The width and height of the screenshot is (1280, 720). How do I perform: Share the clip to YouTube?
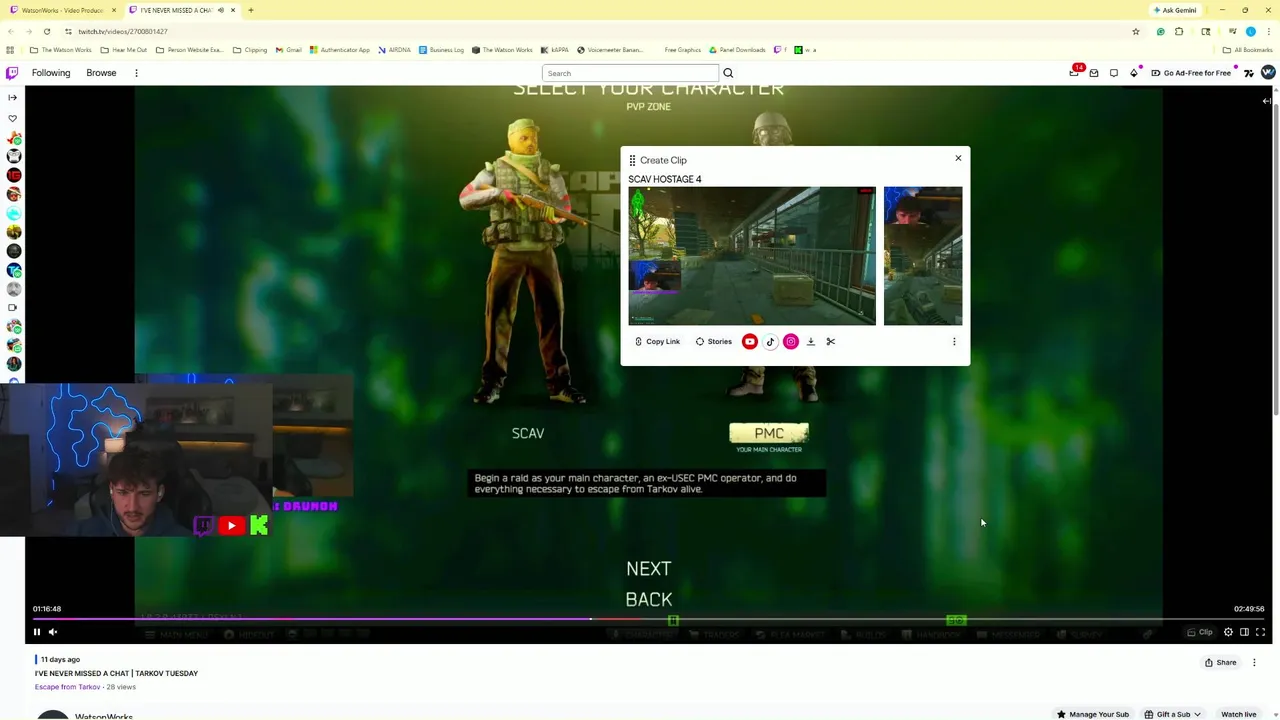tap(750, 342)
